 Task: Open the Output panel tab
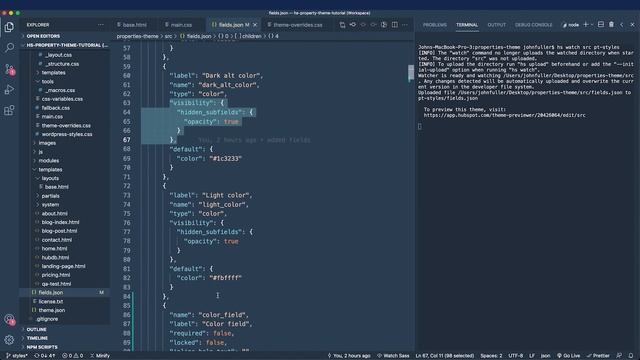click(496, 25)
